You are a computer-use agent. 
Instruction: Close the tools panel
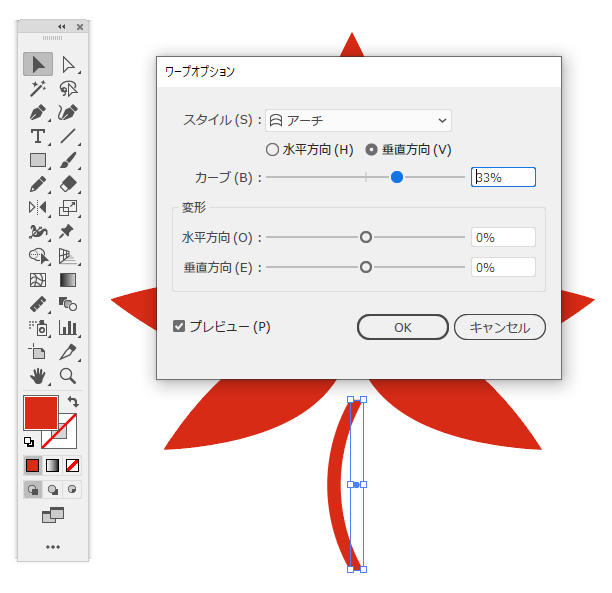tap(80, 27)
